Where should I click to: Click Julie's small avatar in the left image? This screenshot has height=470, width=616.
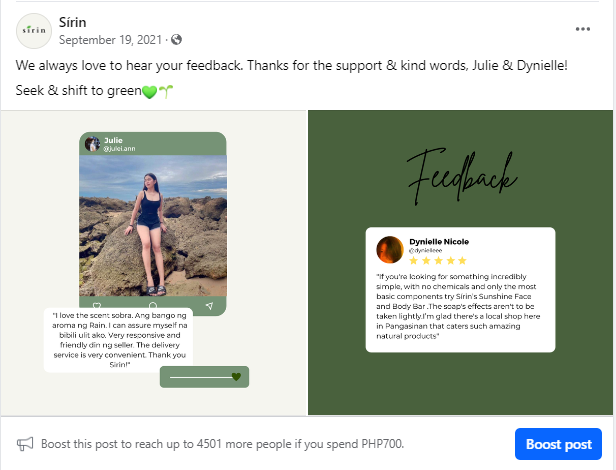(x=92, y=144)
